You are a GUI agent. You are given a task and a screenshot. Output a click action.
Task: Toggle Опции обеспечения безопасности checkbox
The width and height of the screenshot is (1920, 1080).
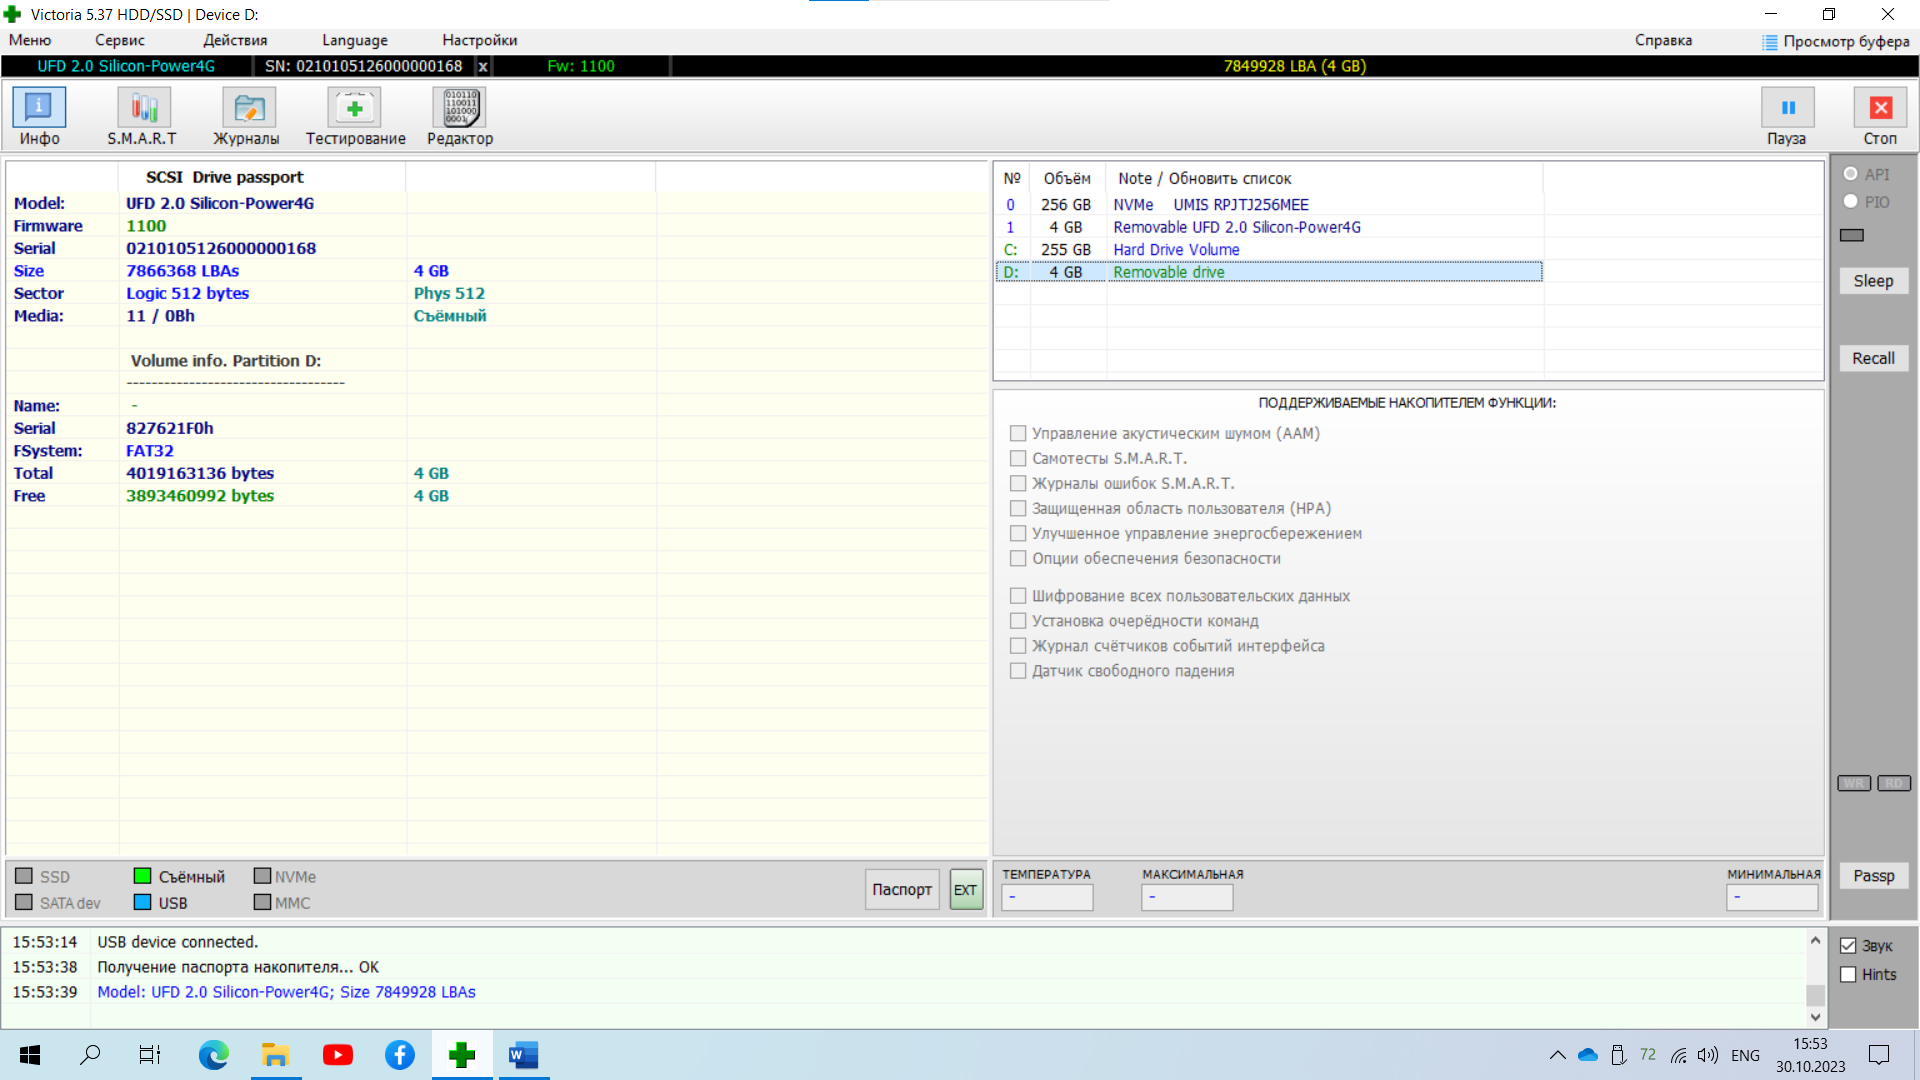click(1018, 558)
